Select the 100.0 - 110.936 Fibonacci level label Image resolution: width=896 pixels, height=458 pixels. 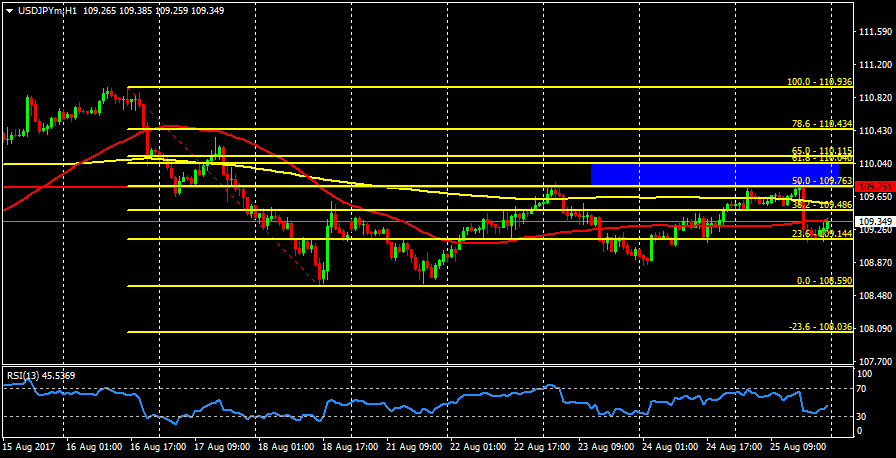click(x=820, y=82)
